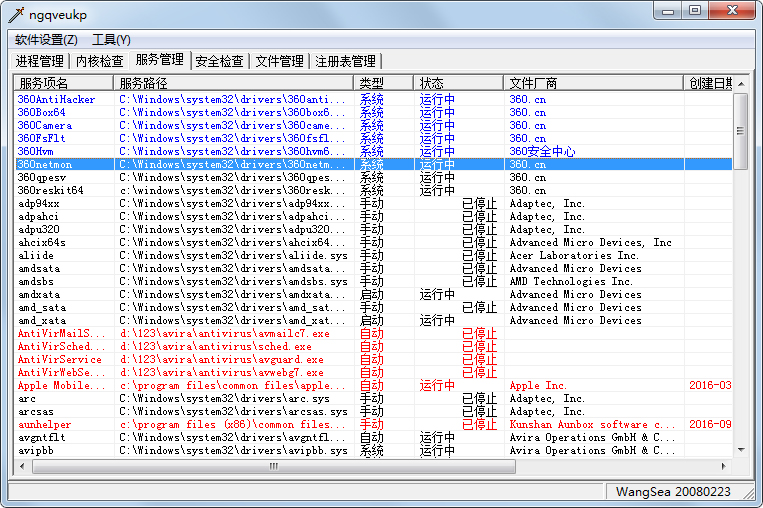
Task: Switch to the 内核检查 tab
Action: click(100, 61)
